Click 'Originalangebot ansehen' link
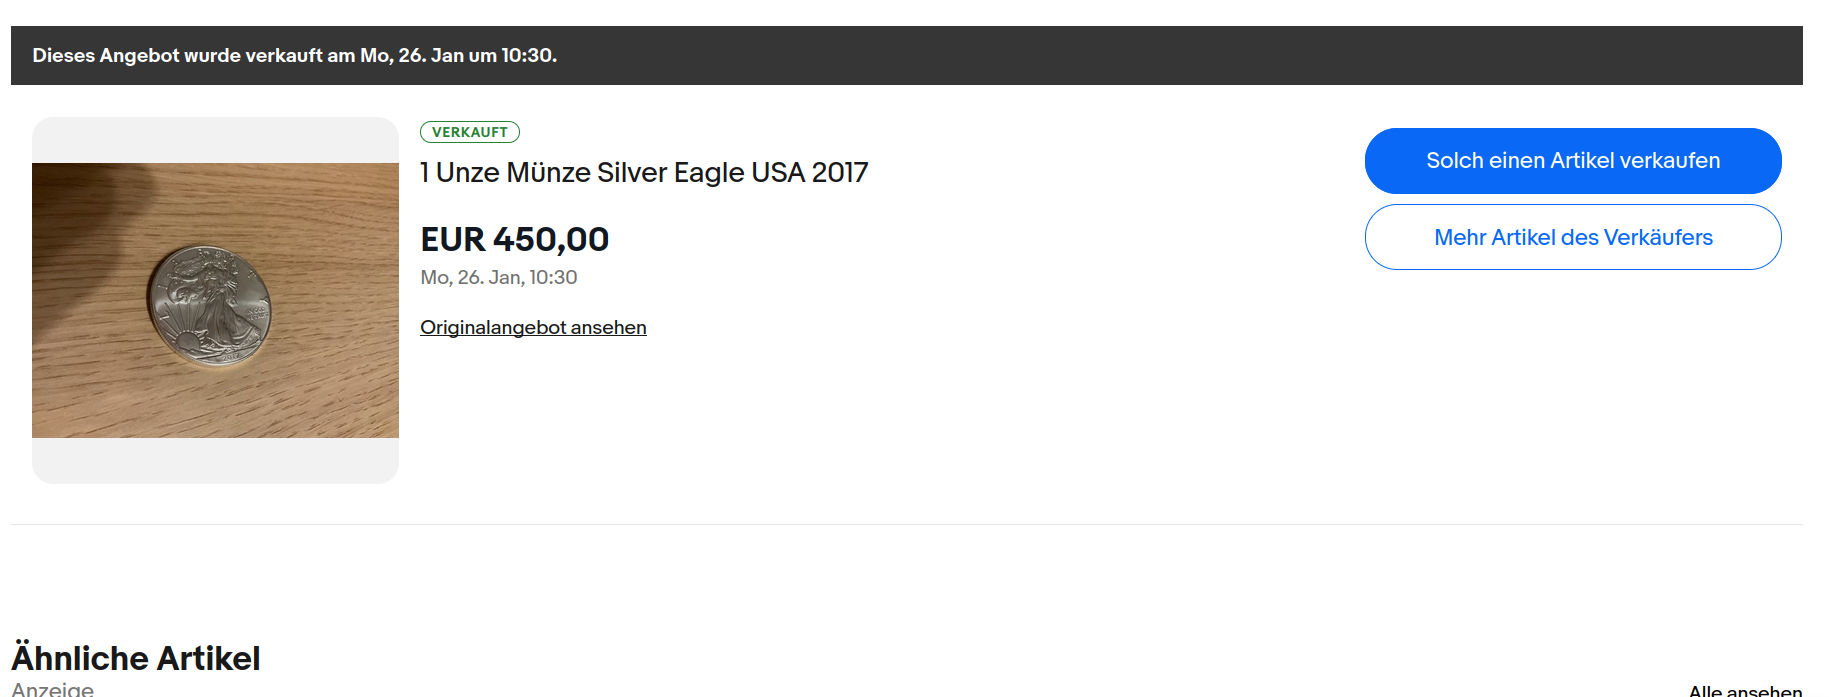Screen dimensions: 1829x697 click(533, 327)
